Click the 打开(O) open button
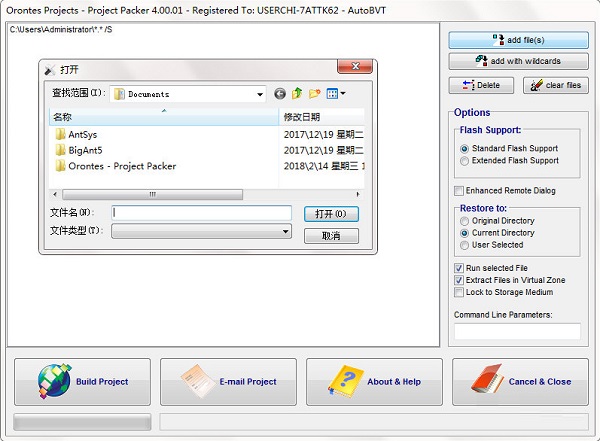 (331, 214)
